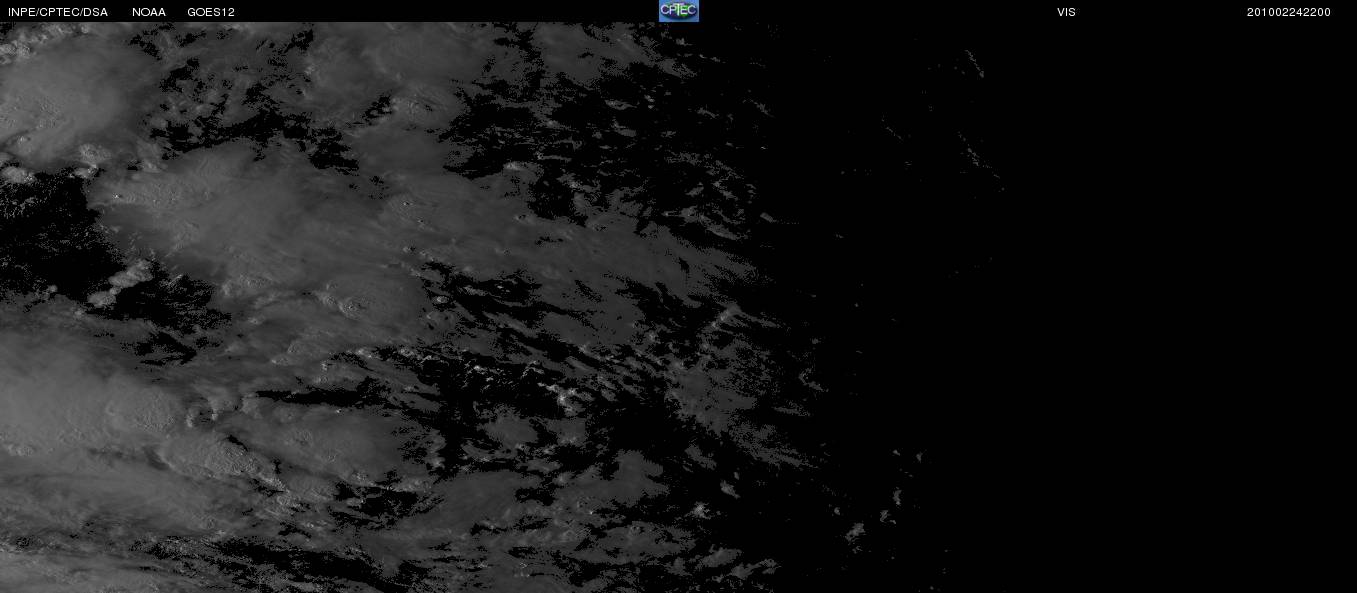
Task: Click the 201002242200 timestamp
Action: (1289, 12)
